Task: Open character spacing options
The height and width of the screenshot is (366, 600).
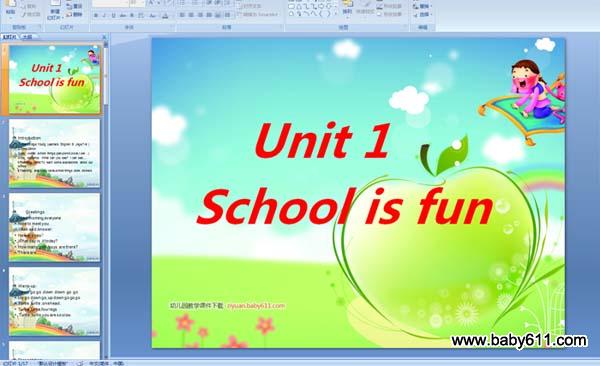Action: coord(141,15)
